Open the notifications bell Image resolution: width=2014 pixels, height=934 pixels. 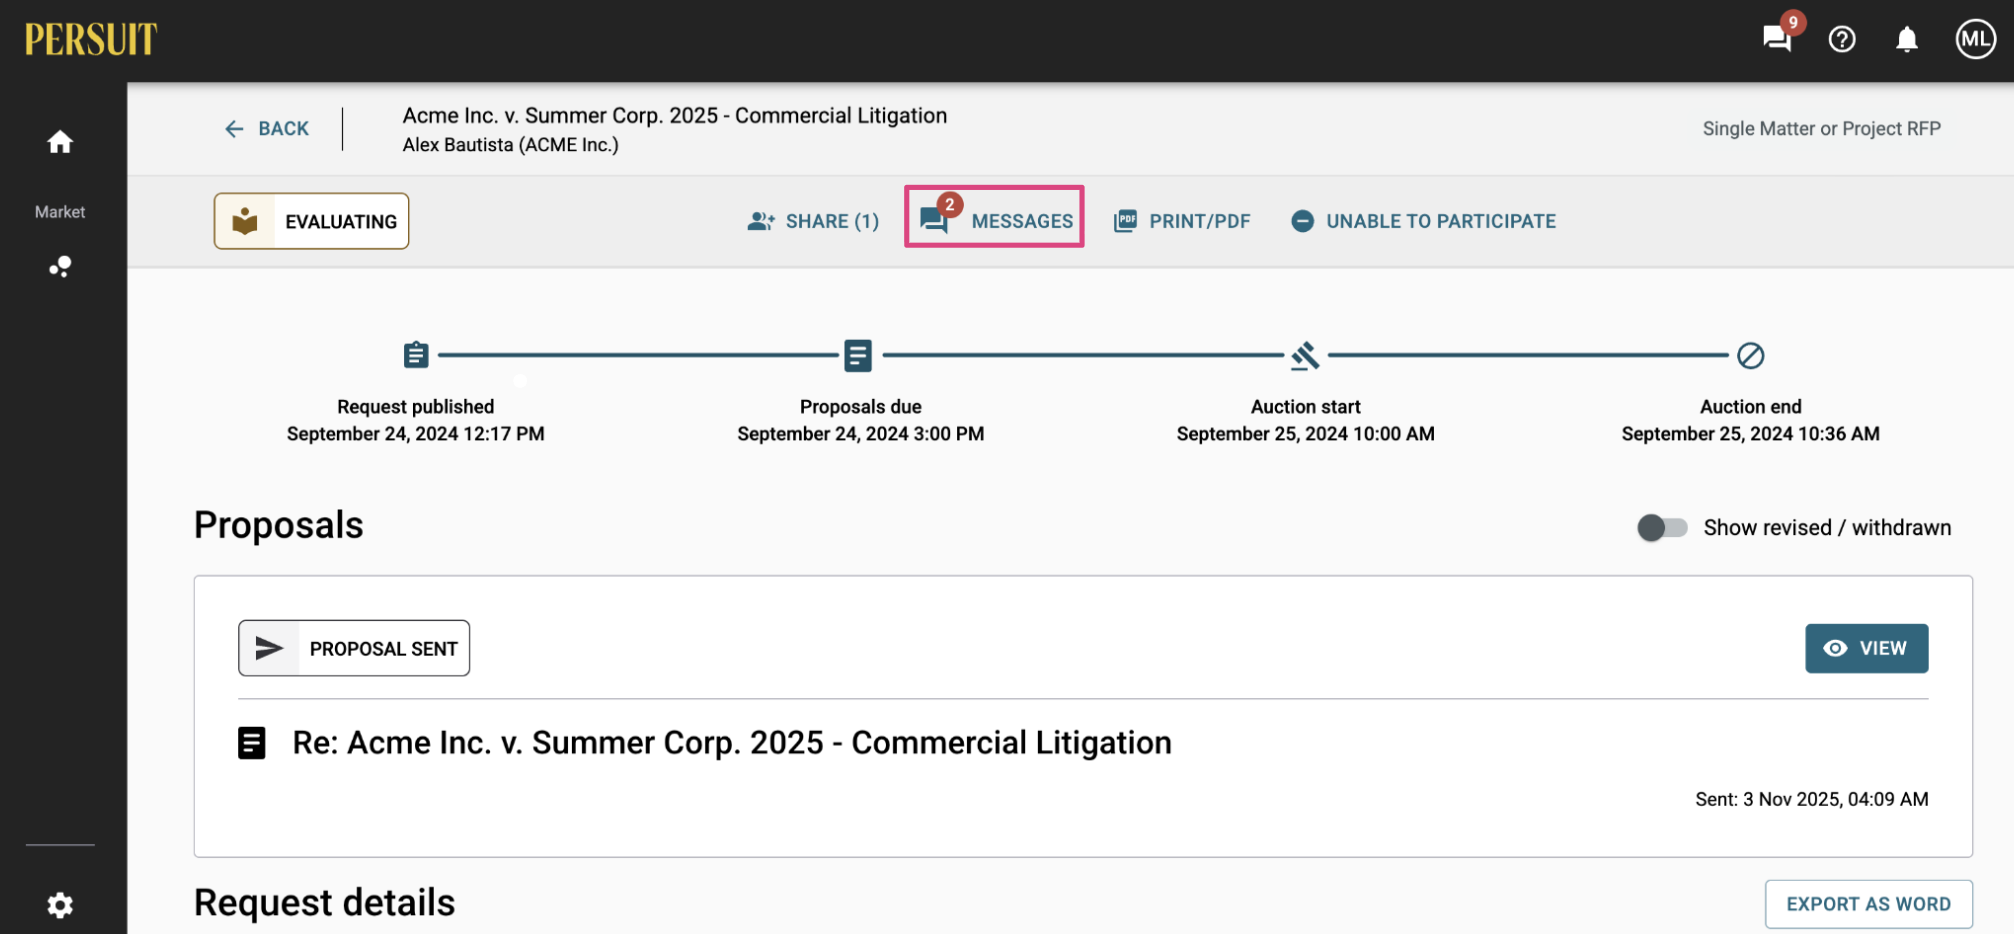pos(1907,39)
